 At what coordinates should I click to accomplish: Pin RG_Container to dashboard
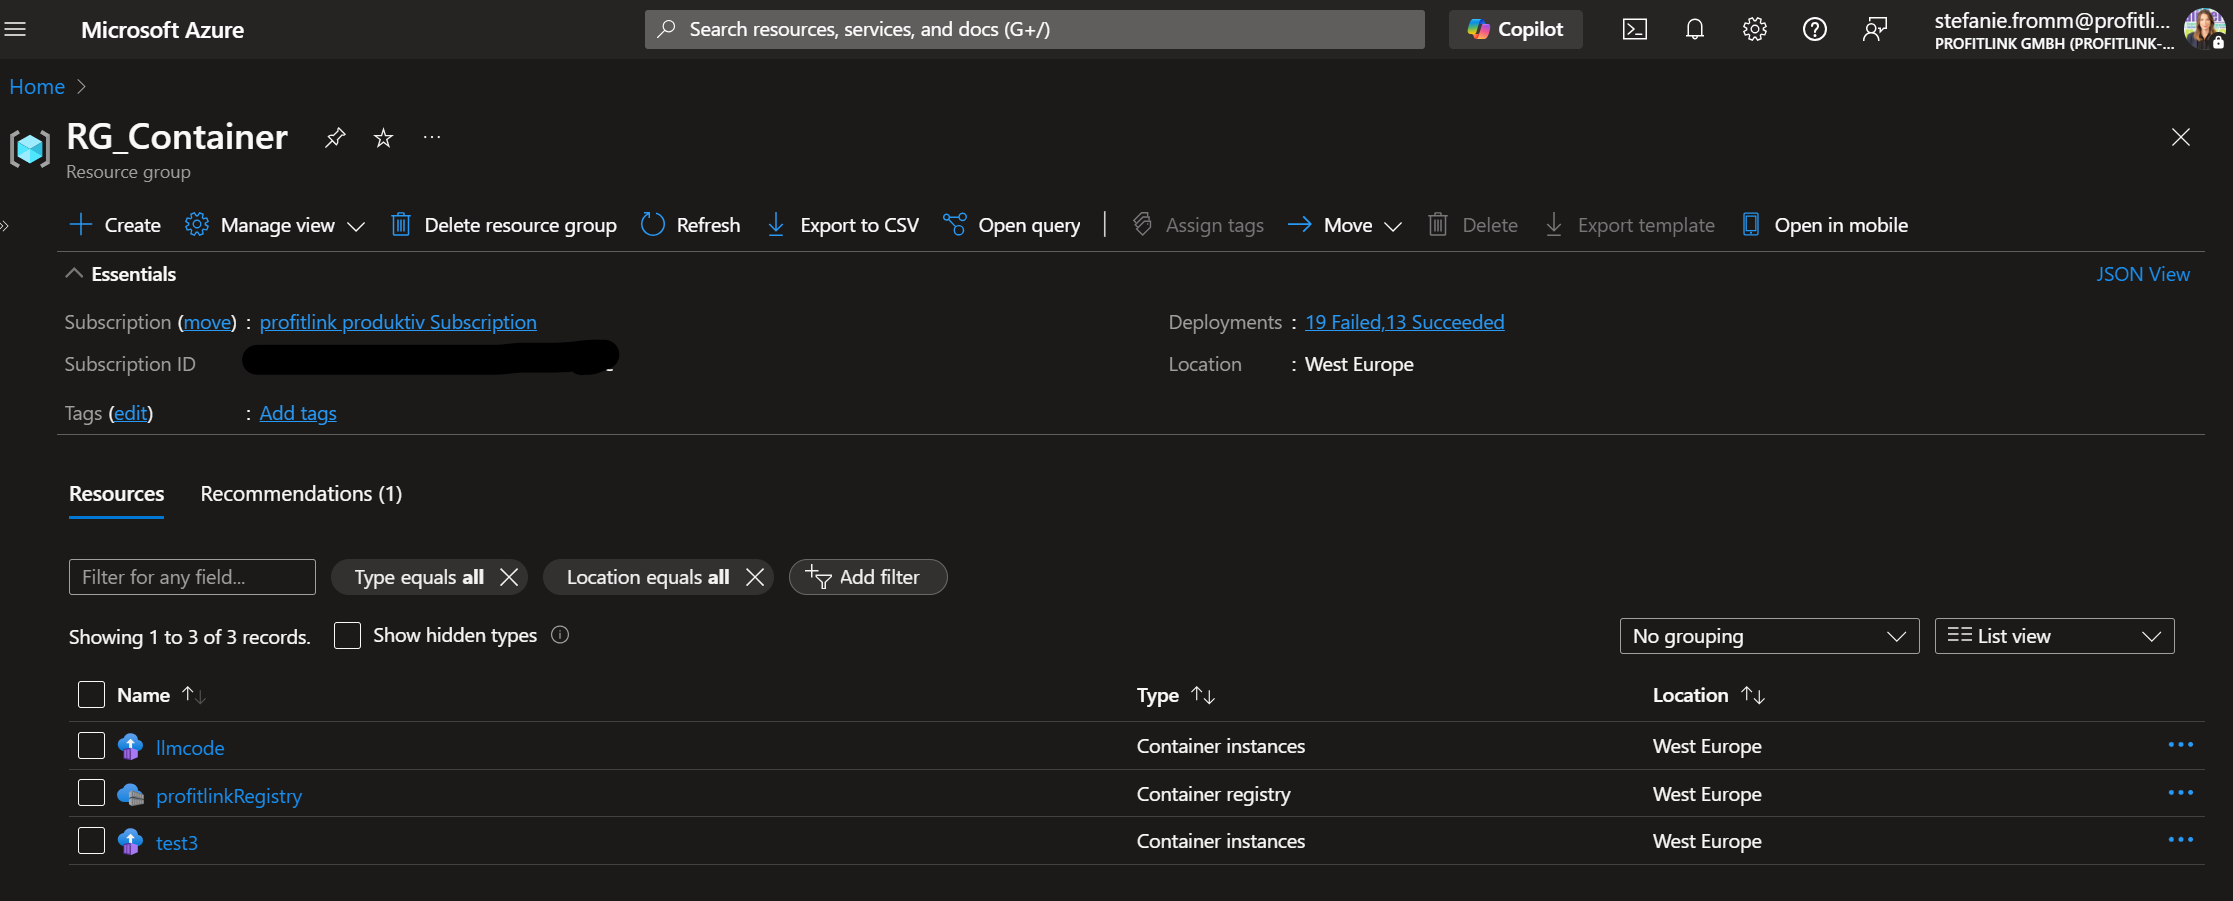(x=335, y=137)
